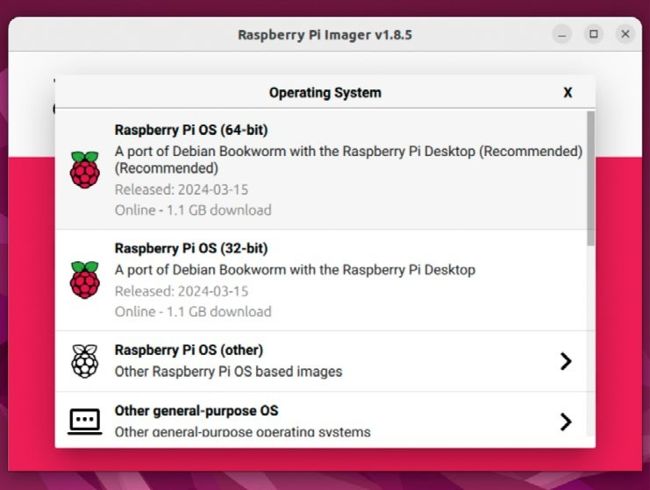Click the outlined raspberry icon for other OS
Image resolution: width=650 pixels, height=490 pixels.
point(85,361)
